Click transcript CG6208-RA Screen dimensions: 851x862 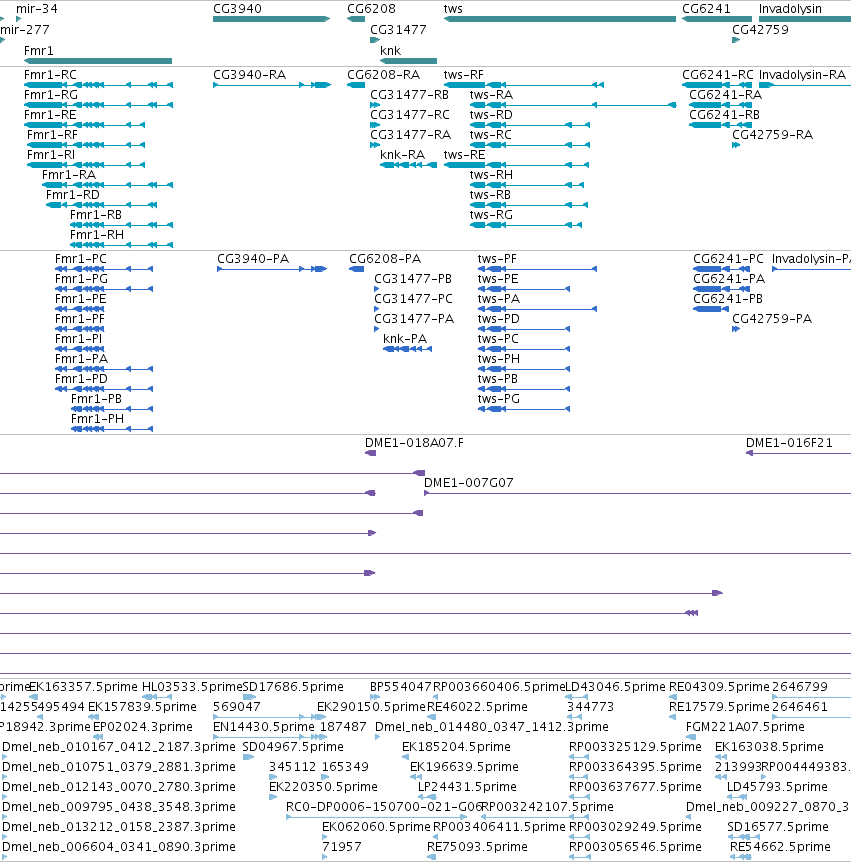tap(356, 85)
